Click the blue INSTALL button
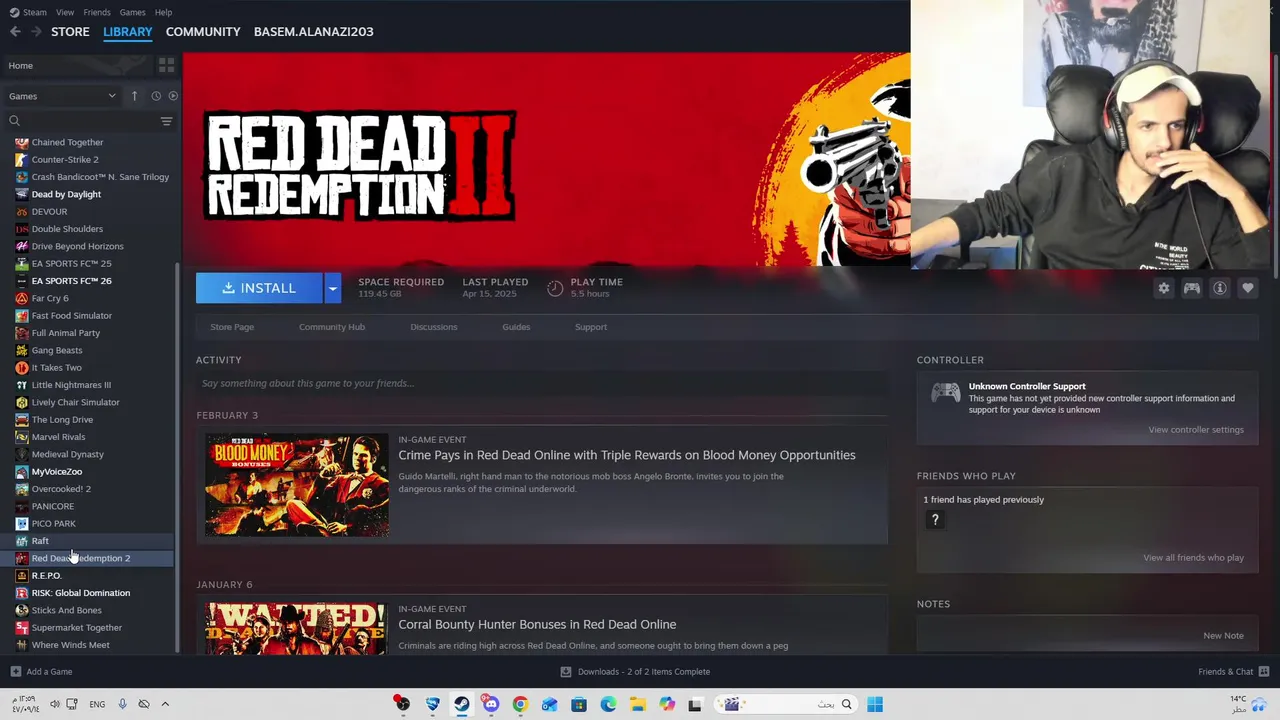The image size is (1280, 720). [x=259, y=288]
